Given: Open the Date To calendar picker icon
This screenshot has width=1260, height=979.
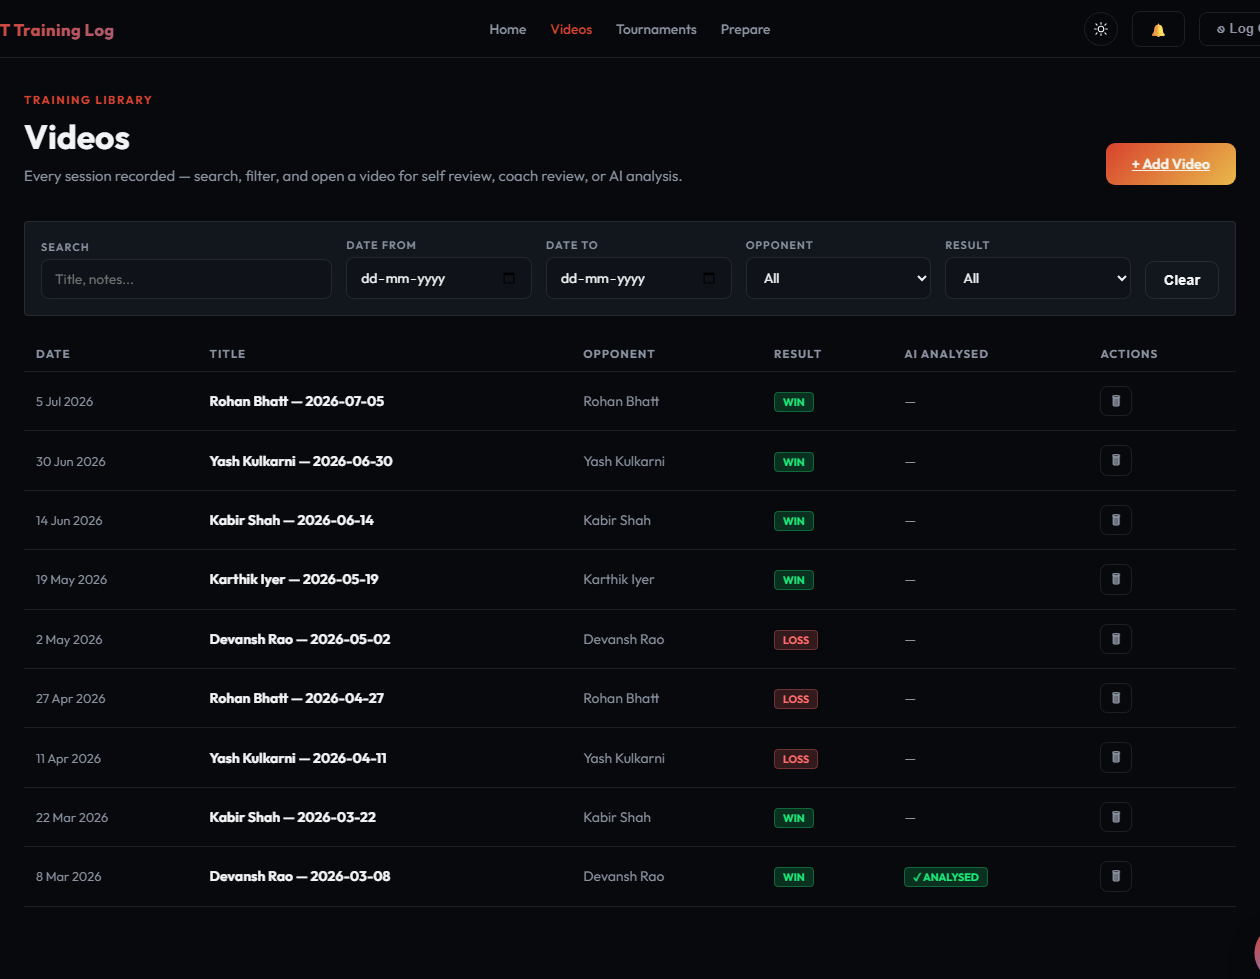Looking at the screenshot, I should [x=709, y=278].
